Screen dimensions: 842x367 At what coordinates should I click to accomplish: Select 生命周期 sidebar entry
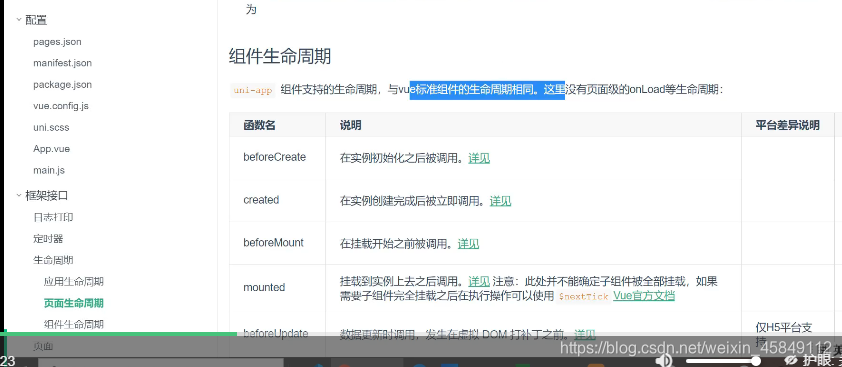pos(53,260)
